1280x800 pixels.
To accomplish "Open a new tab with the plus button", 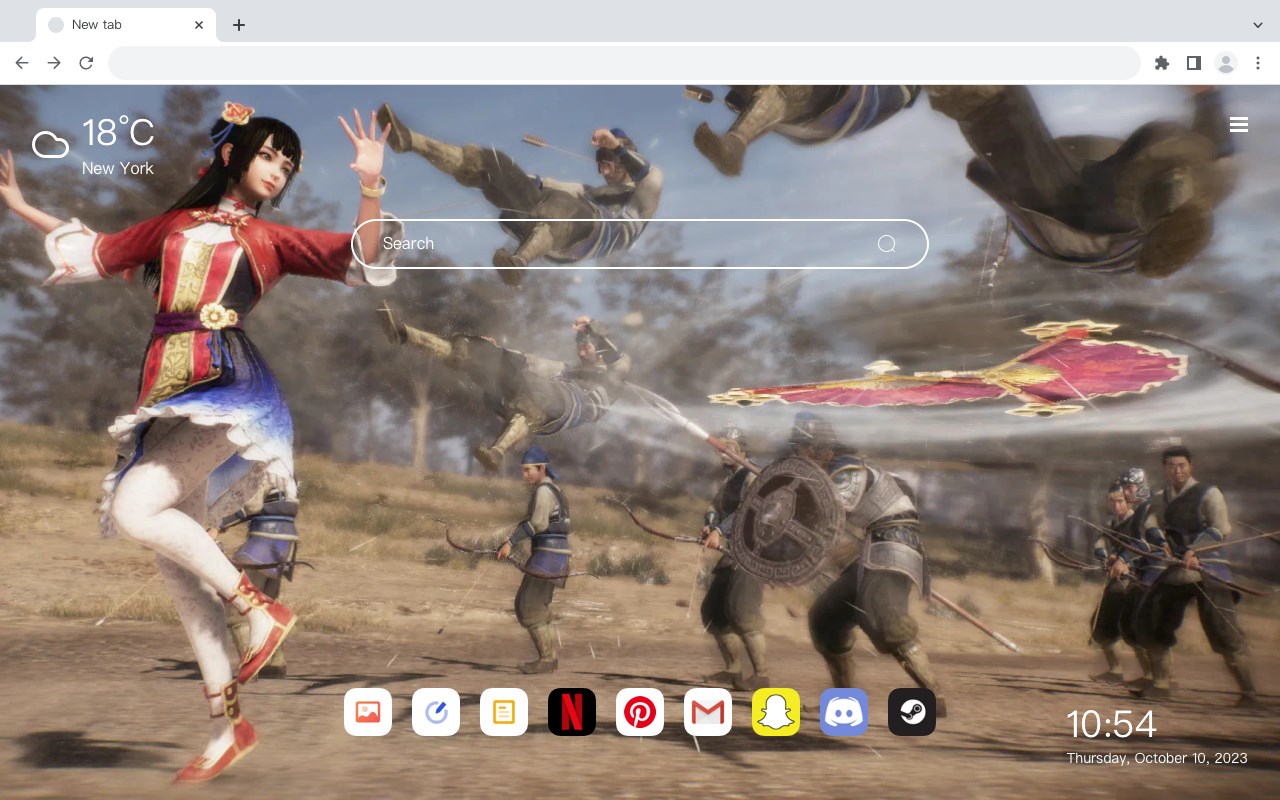I will 238,25.
